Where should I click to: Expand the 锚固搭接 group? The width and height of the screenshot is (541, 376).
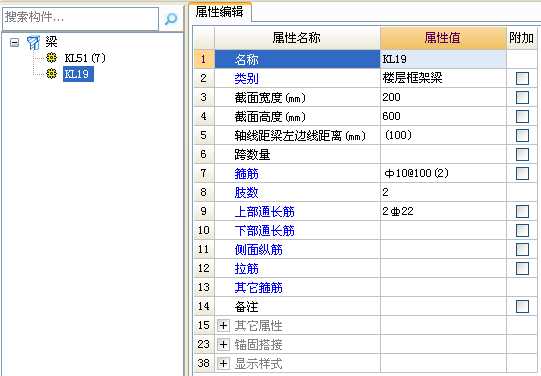point(223,344)
